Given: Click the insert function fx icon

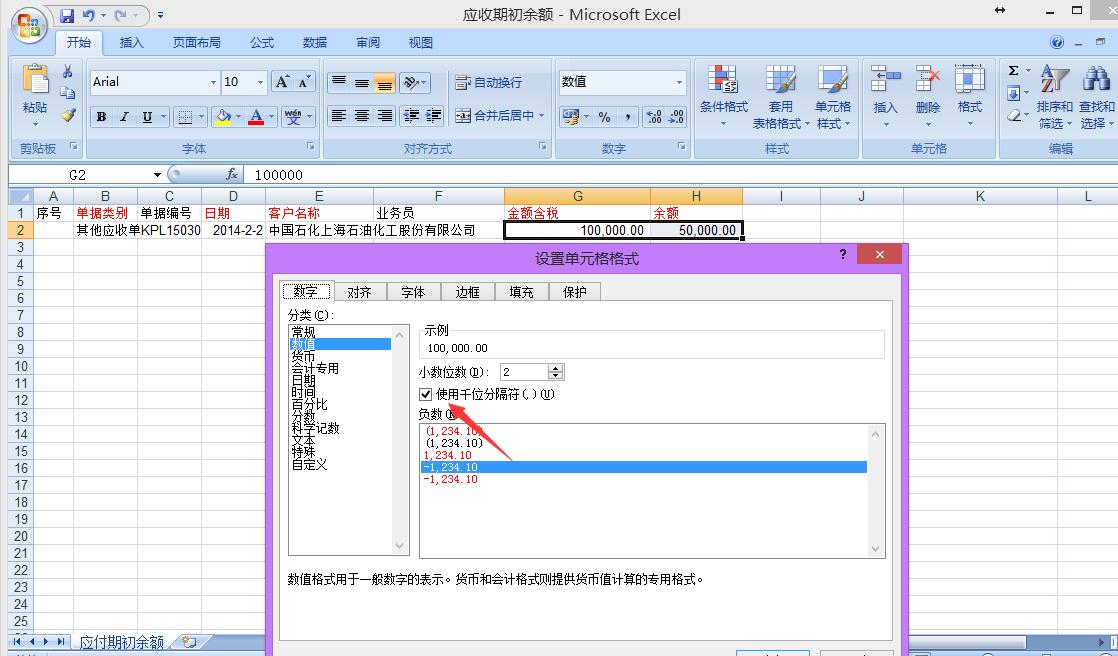Looking at the screenshot, I should point(232,174).
